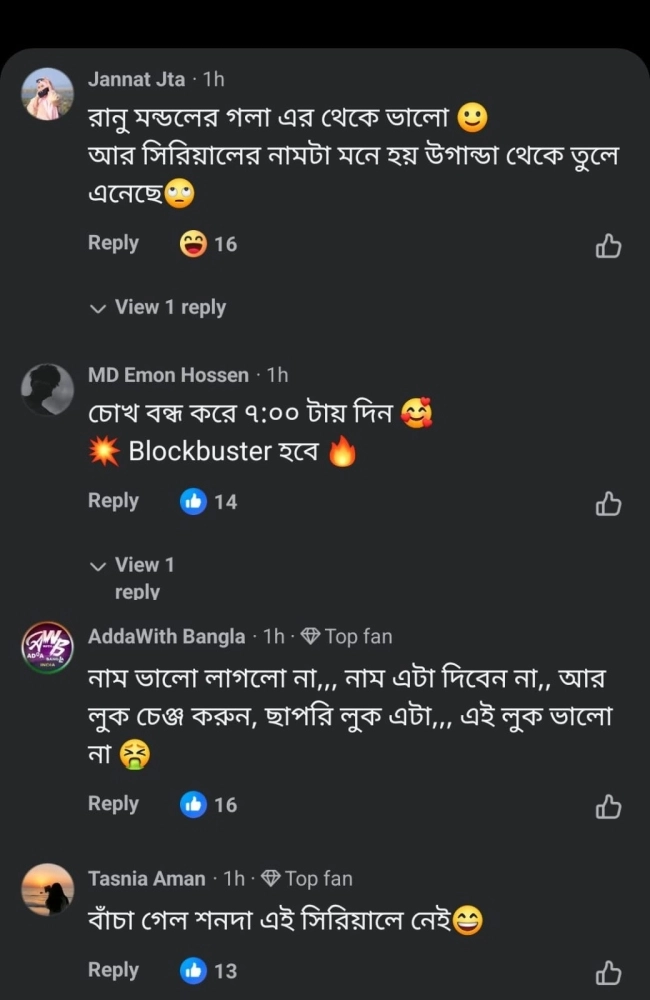This screenshot has height=1000, width=650.
Task: Reply to Tasnia Aman's comment
Action: pos(113,970)
